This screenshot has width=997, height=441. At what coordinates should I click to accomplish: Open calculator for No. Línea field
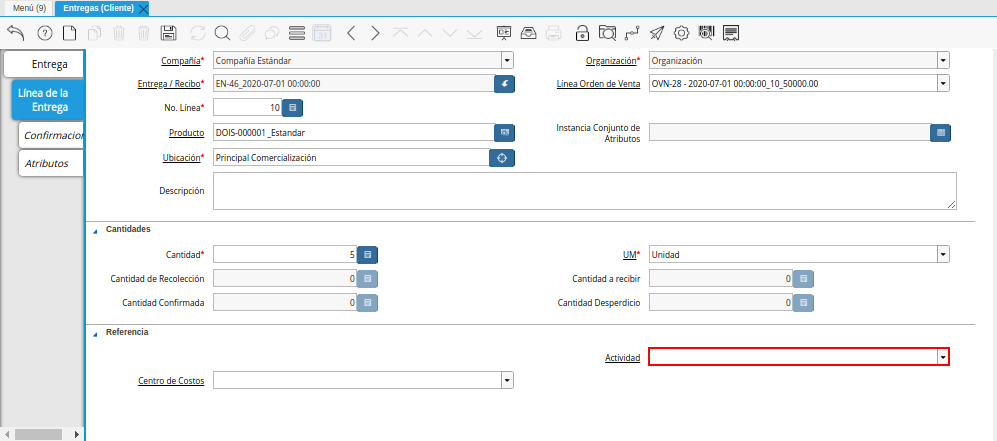292,108
